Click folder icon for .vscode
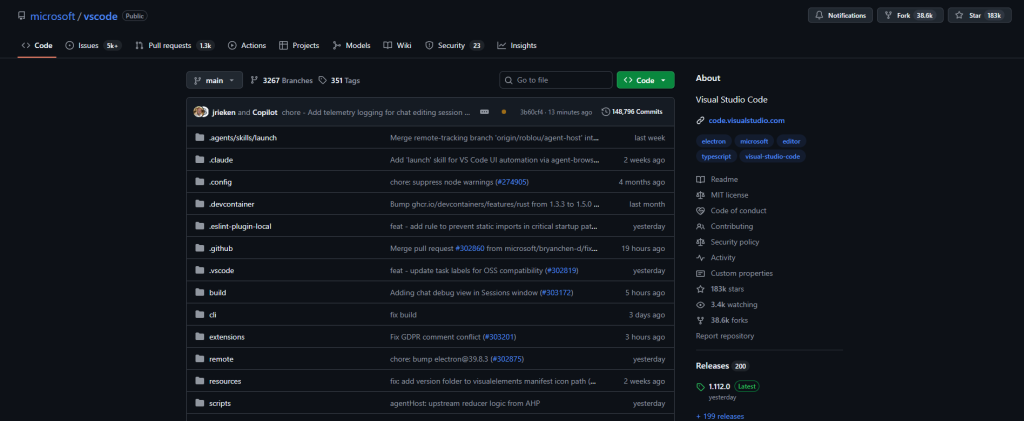Screen dimensions: 1024x421 click(200, 270)
